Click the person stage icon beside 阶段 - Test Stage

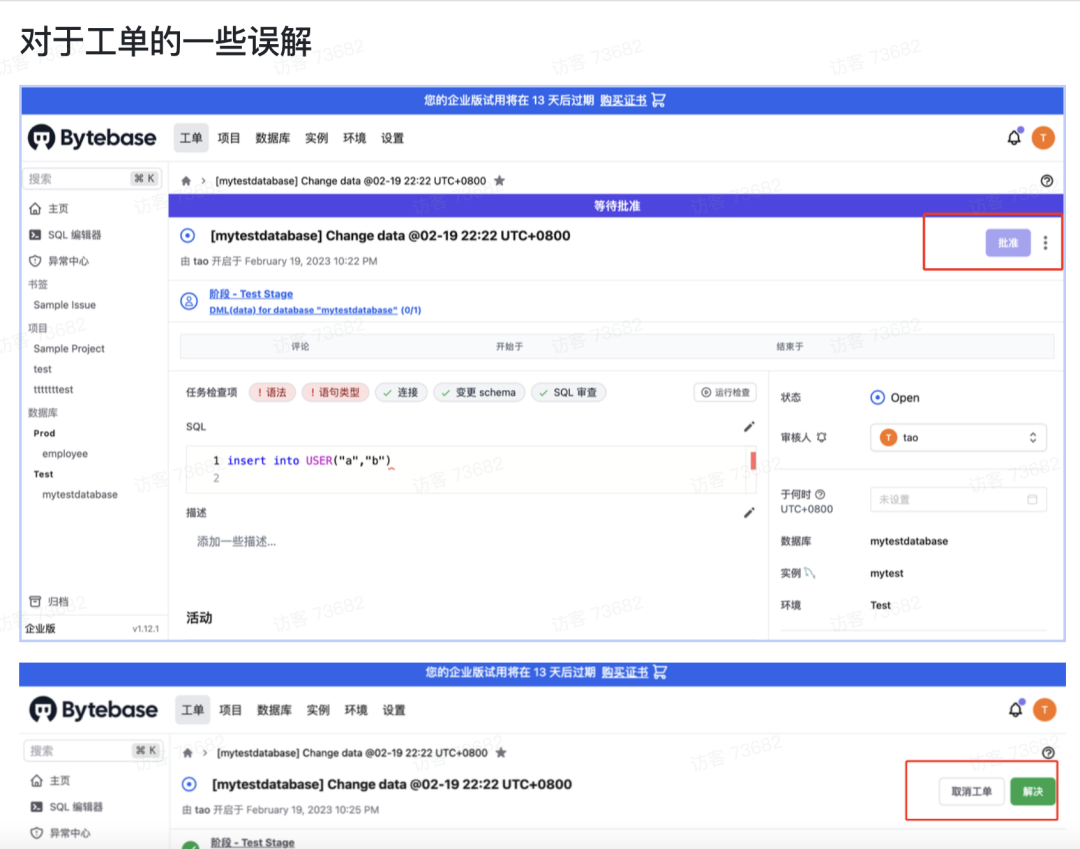tap(189, 302)
